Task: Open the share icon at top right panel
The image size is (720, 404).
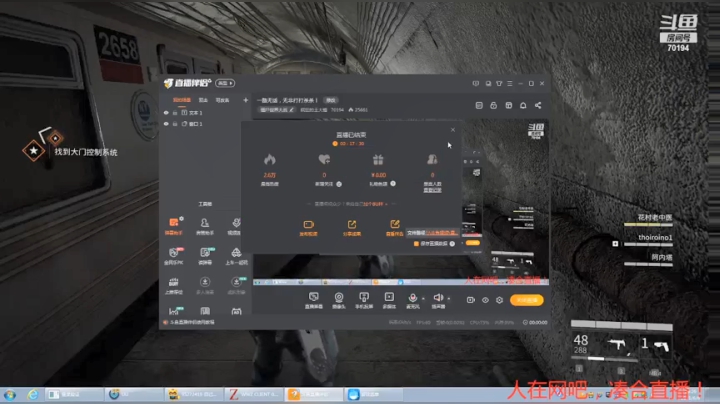Action: point(538,105)
